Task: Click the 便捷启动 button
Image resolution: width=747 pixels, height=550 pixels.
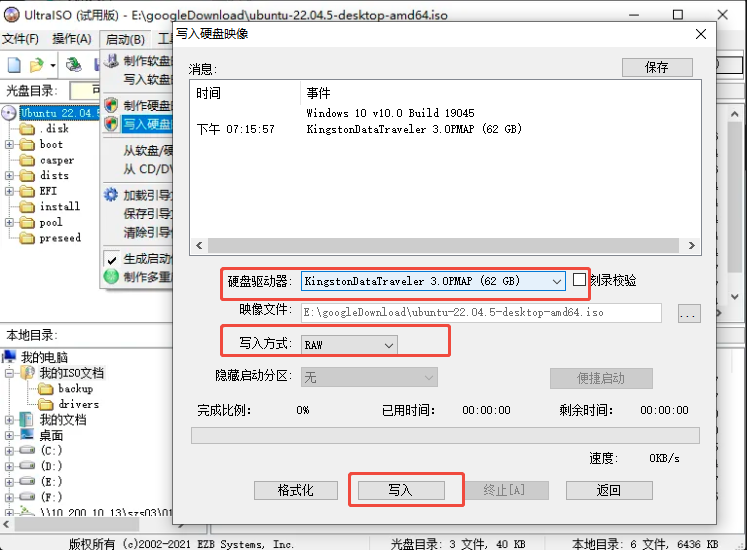Action: point(601,378)
